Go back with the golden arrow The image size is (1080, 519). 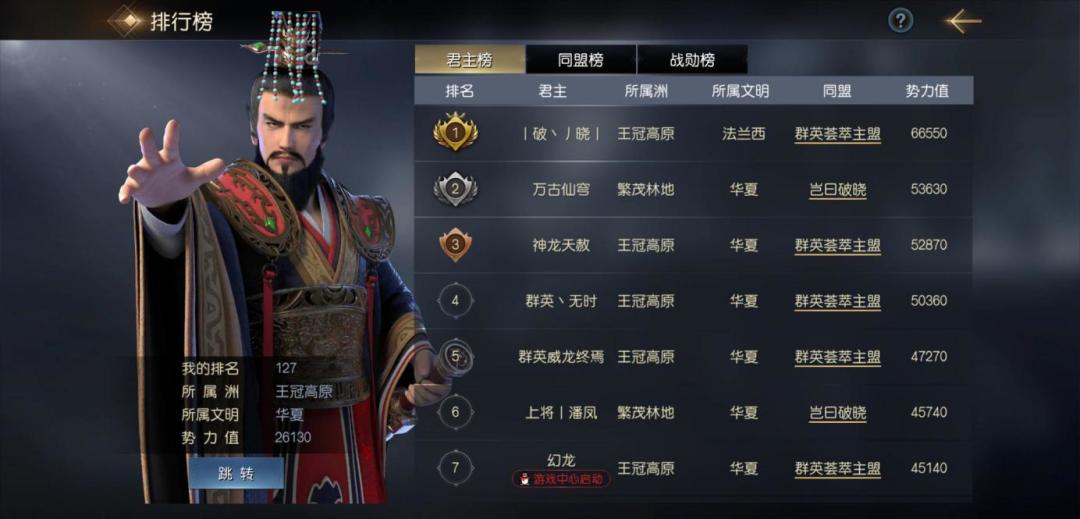(964, 21)
